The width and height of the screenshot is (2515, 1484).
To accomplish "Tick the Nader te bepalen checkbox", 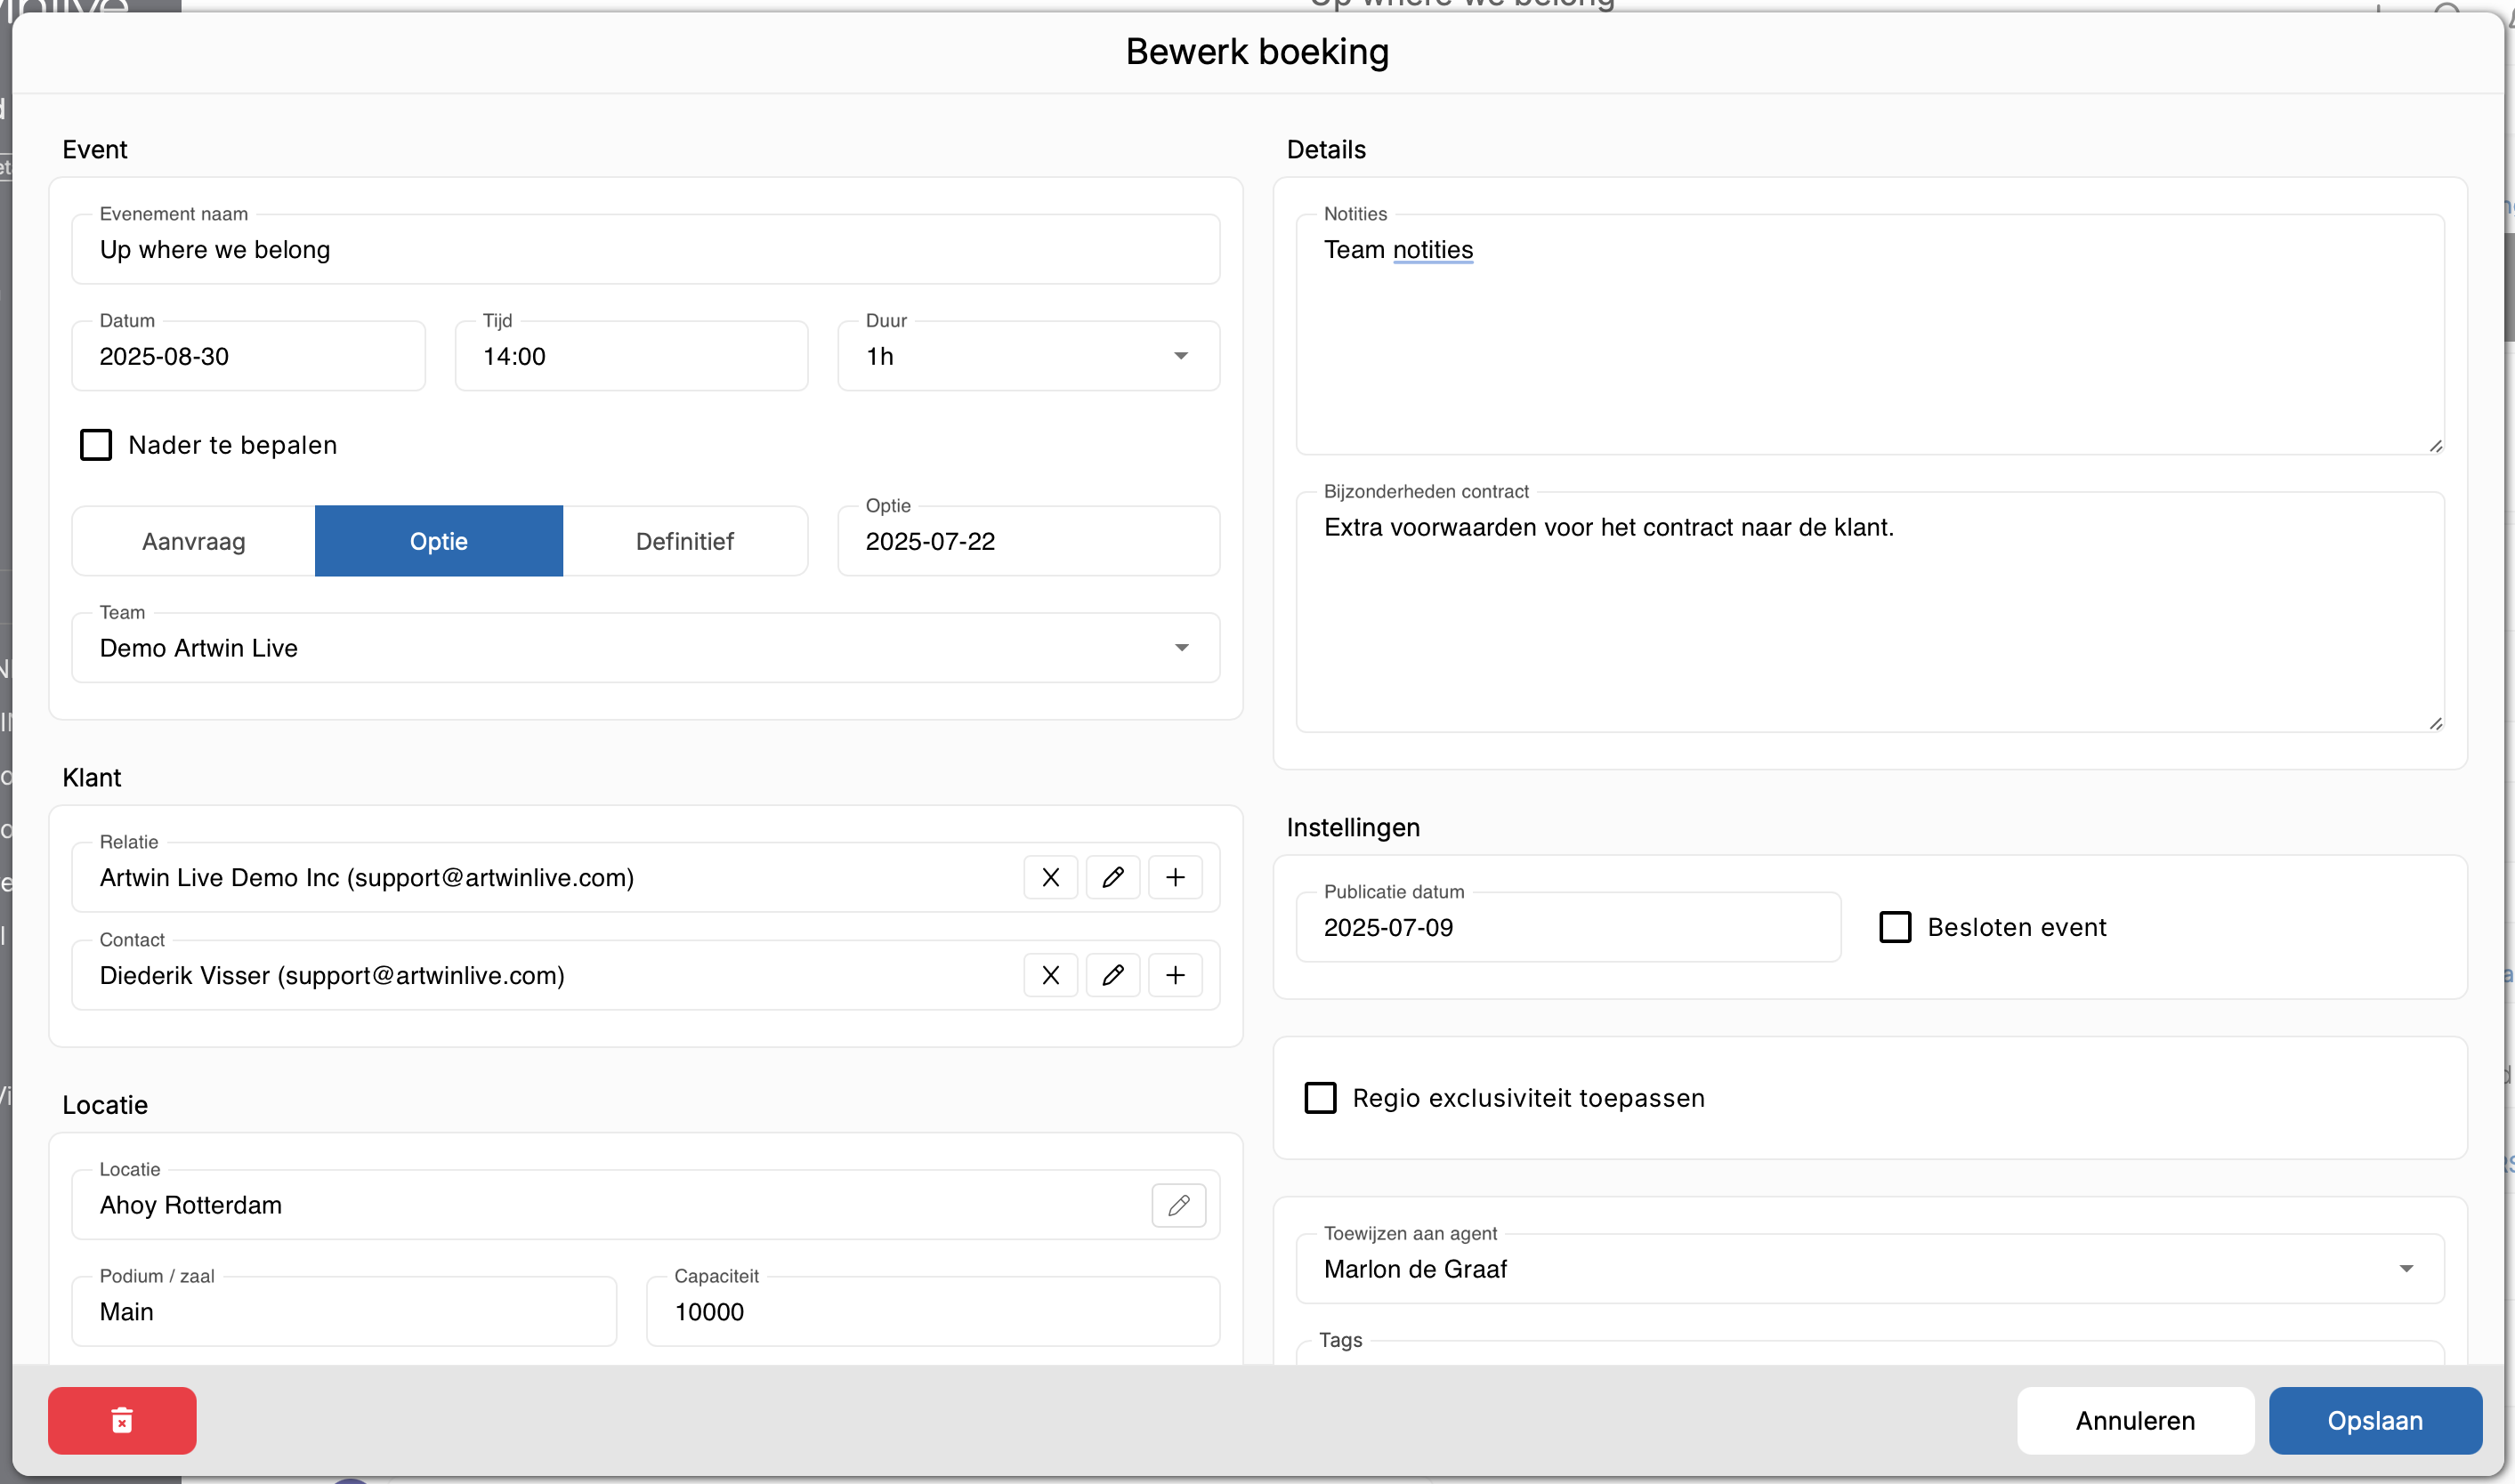I will click(96, 445).
